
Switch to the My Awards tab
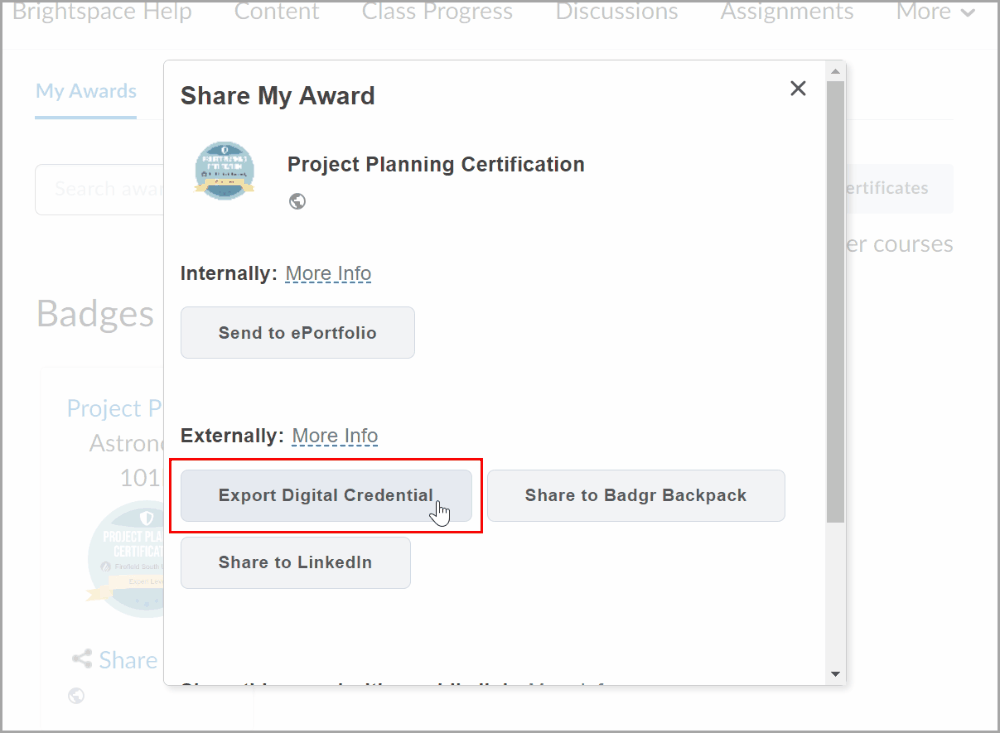tap(86, 91)
